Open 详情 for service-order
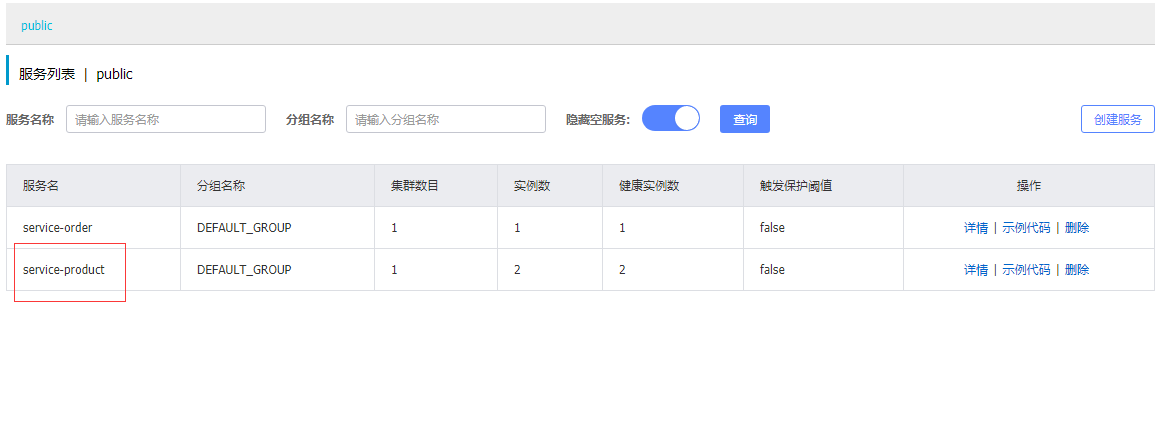The image size is (1161, 425). point(976,228)
